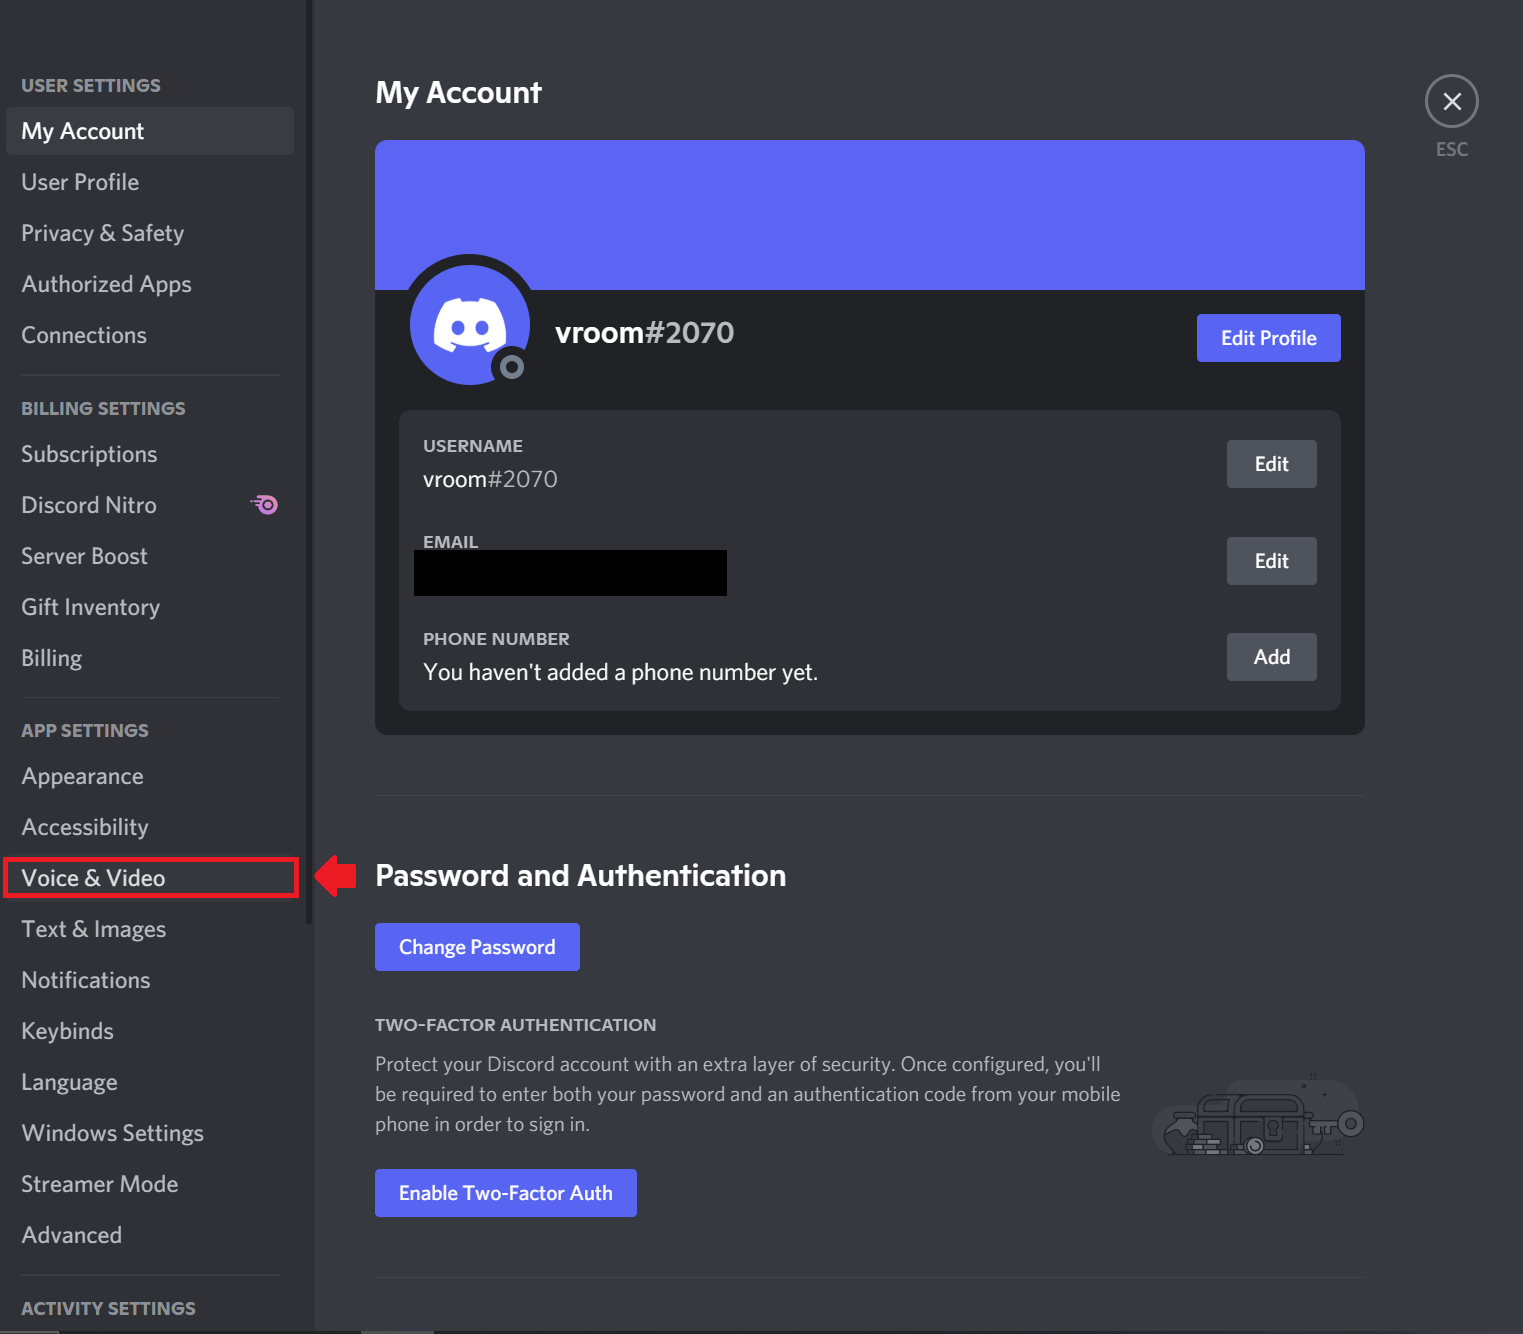Screen dimensions: 1523x1334
Task: Click the profile banner color area
Action: click(870, 215)
